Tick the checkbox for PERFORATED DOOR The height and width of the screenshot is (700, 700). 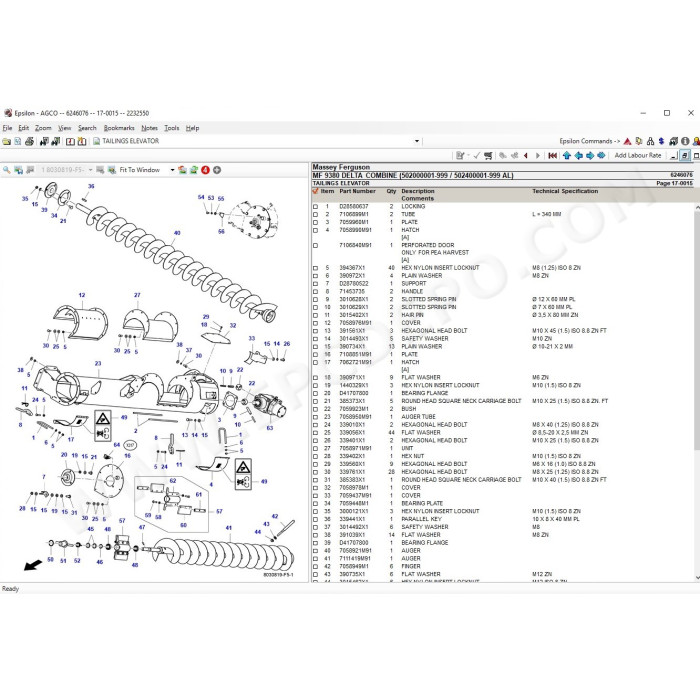(316, 246)
